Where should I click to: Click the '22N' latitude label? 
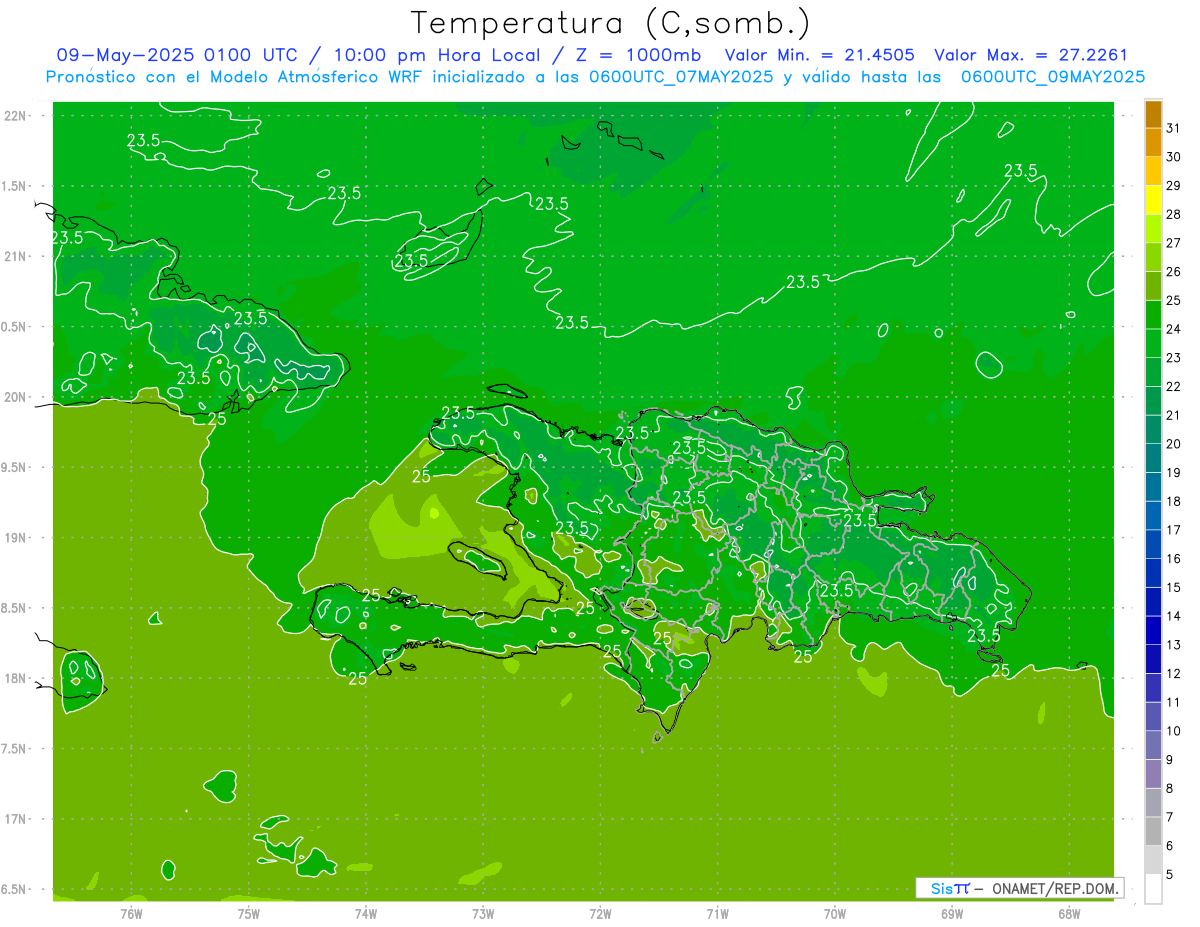coord(15,116)
